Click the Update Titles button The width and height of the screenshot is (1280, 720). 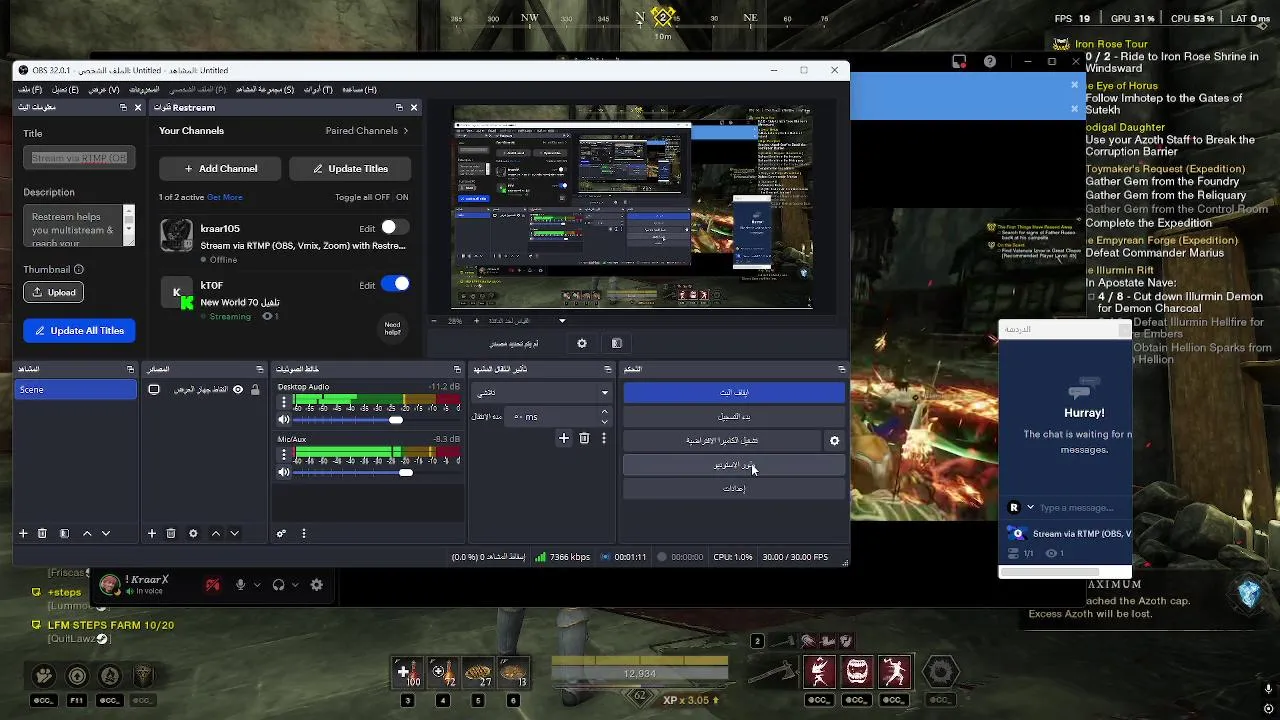coord(350,168)
